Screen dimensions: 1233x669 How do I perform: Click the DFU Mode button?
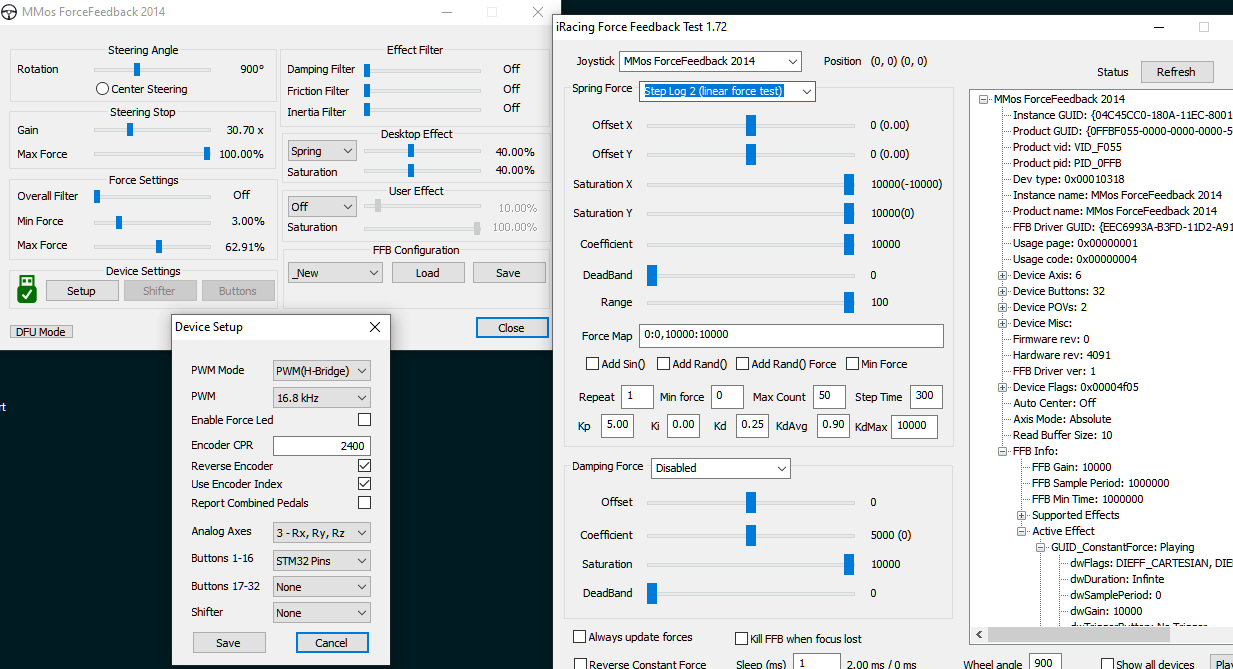[x=41, y=332]
